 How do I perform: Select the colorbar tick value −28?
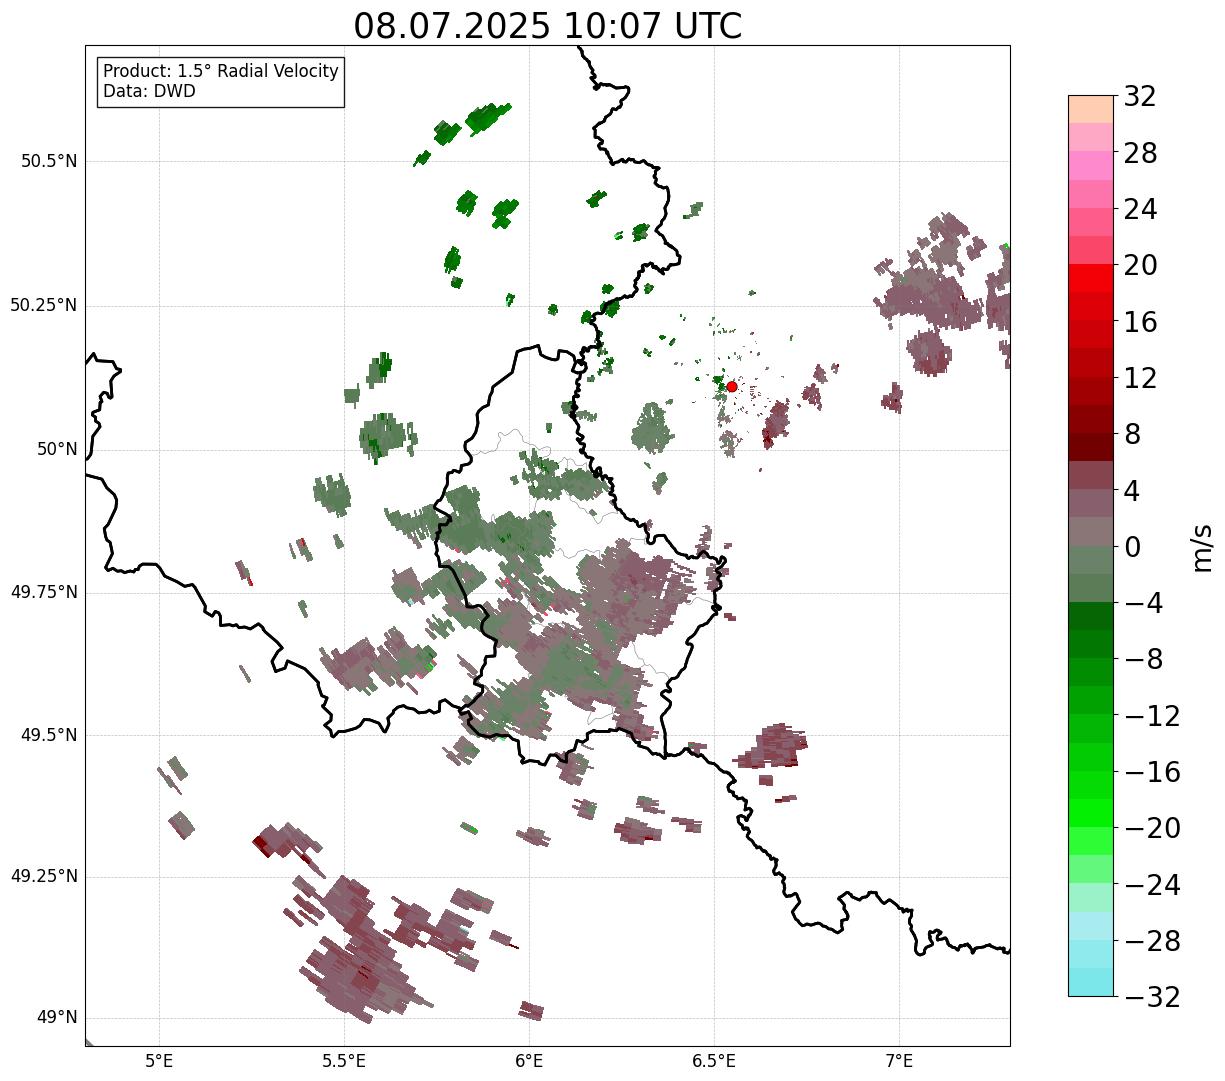(1151, 941)
